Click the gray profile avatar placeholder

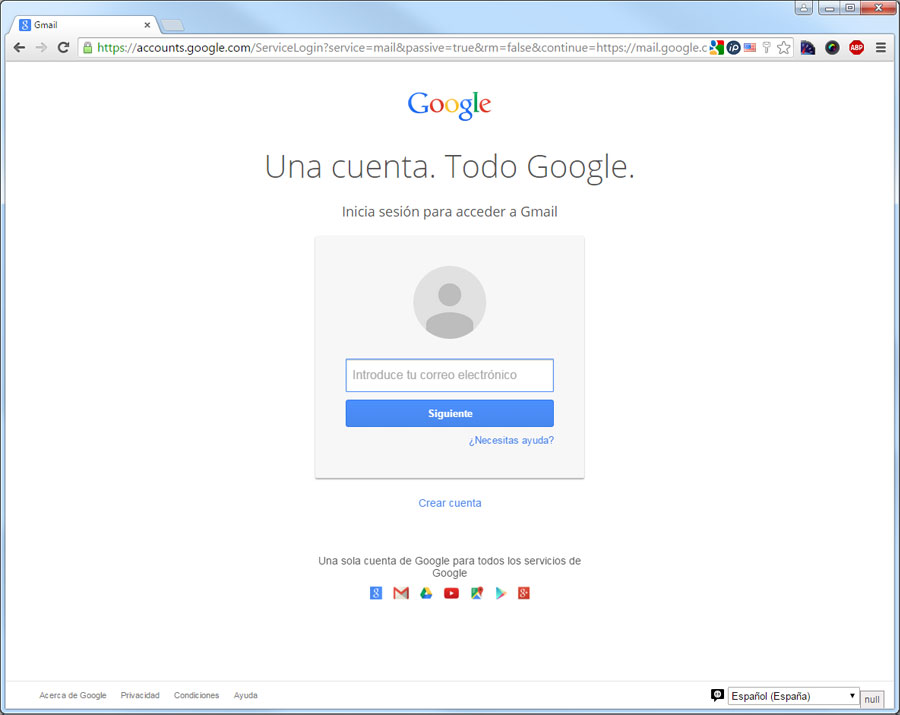click(x=449, y=302)
